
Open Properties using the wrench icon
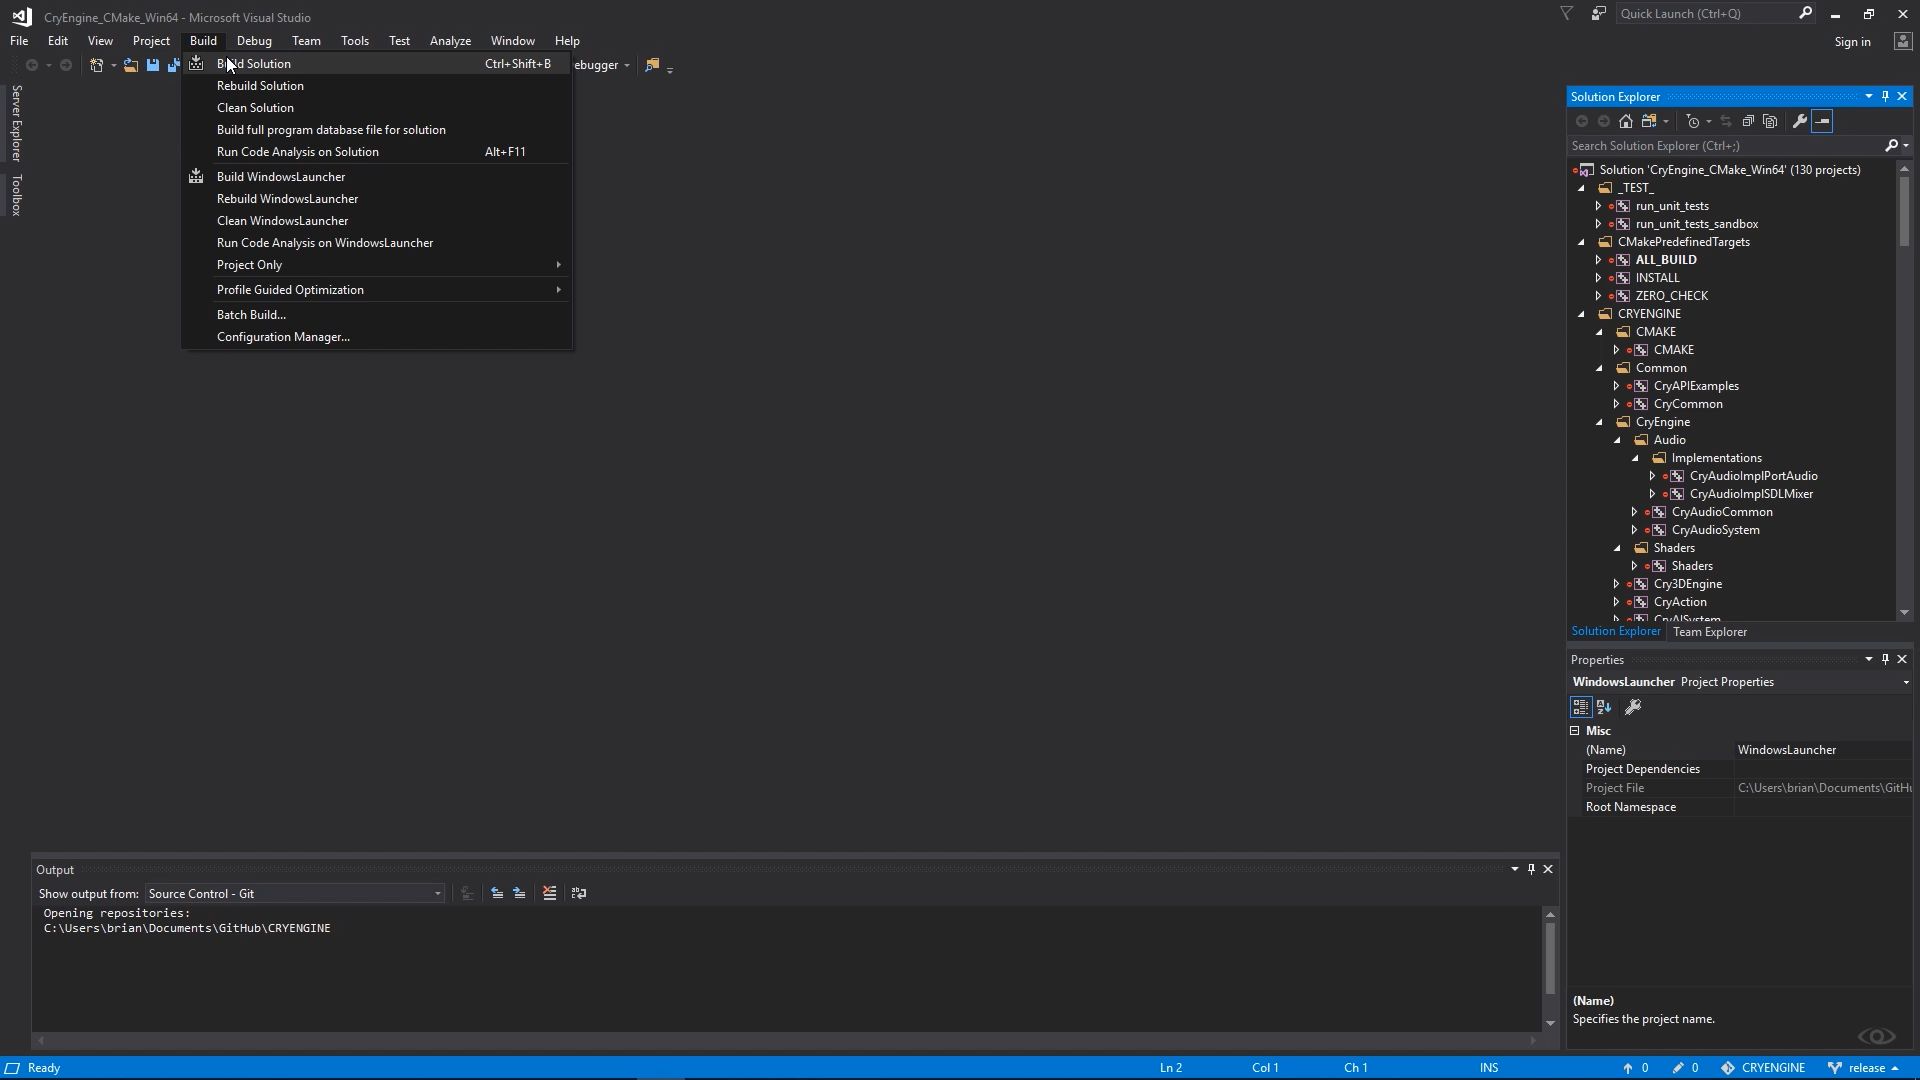pyautogui.click(x=1799, y=121)
